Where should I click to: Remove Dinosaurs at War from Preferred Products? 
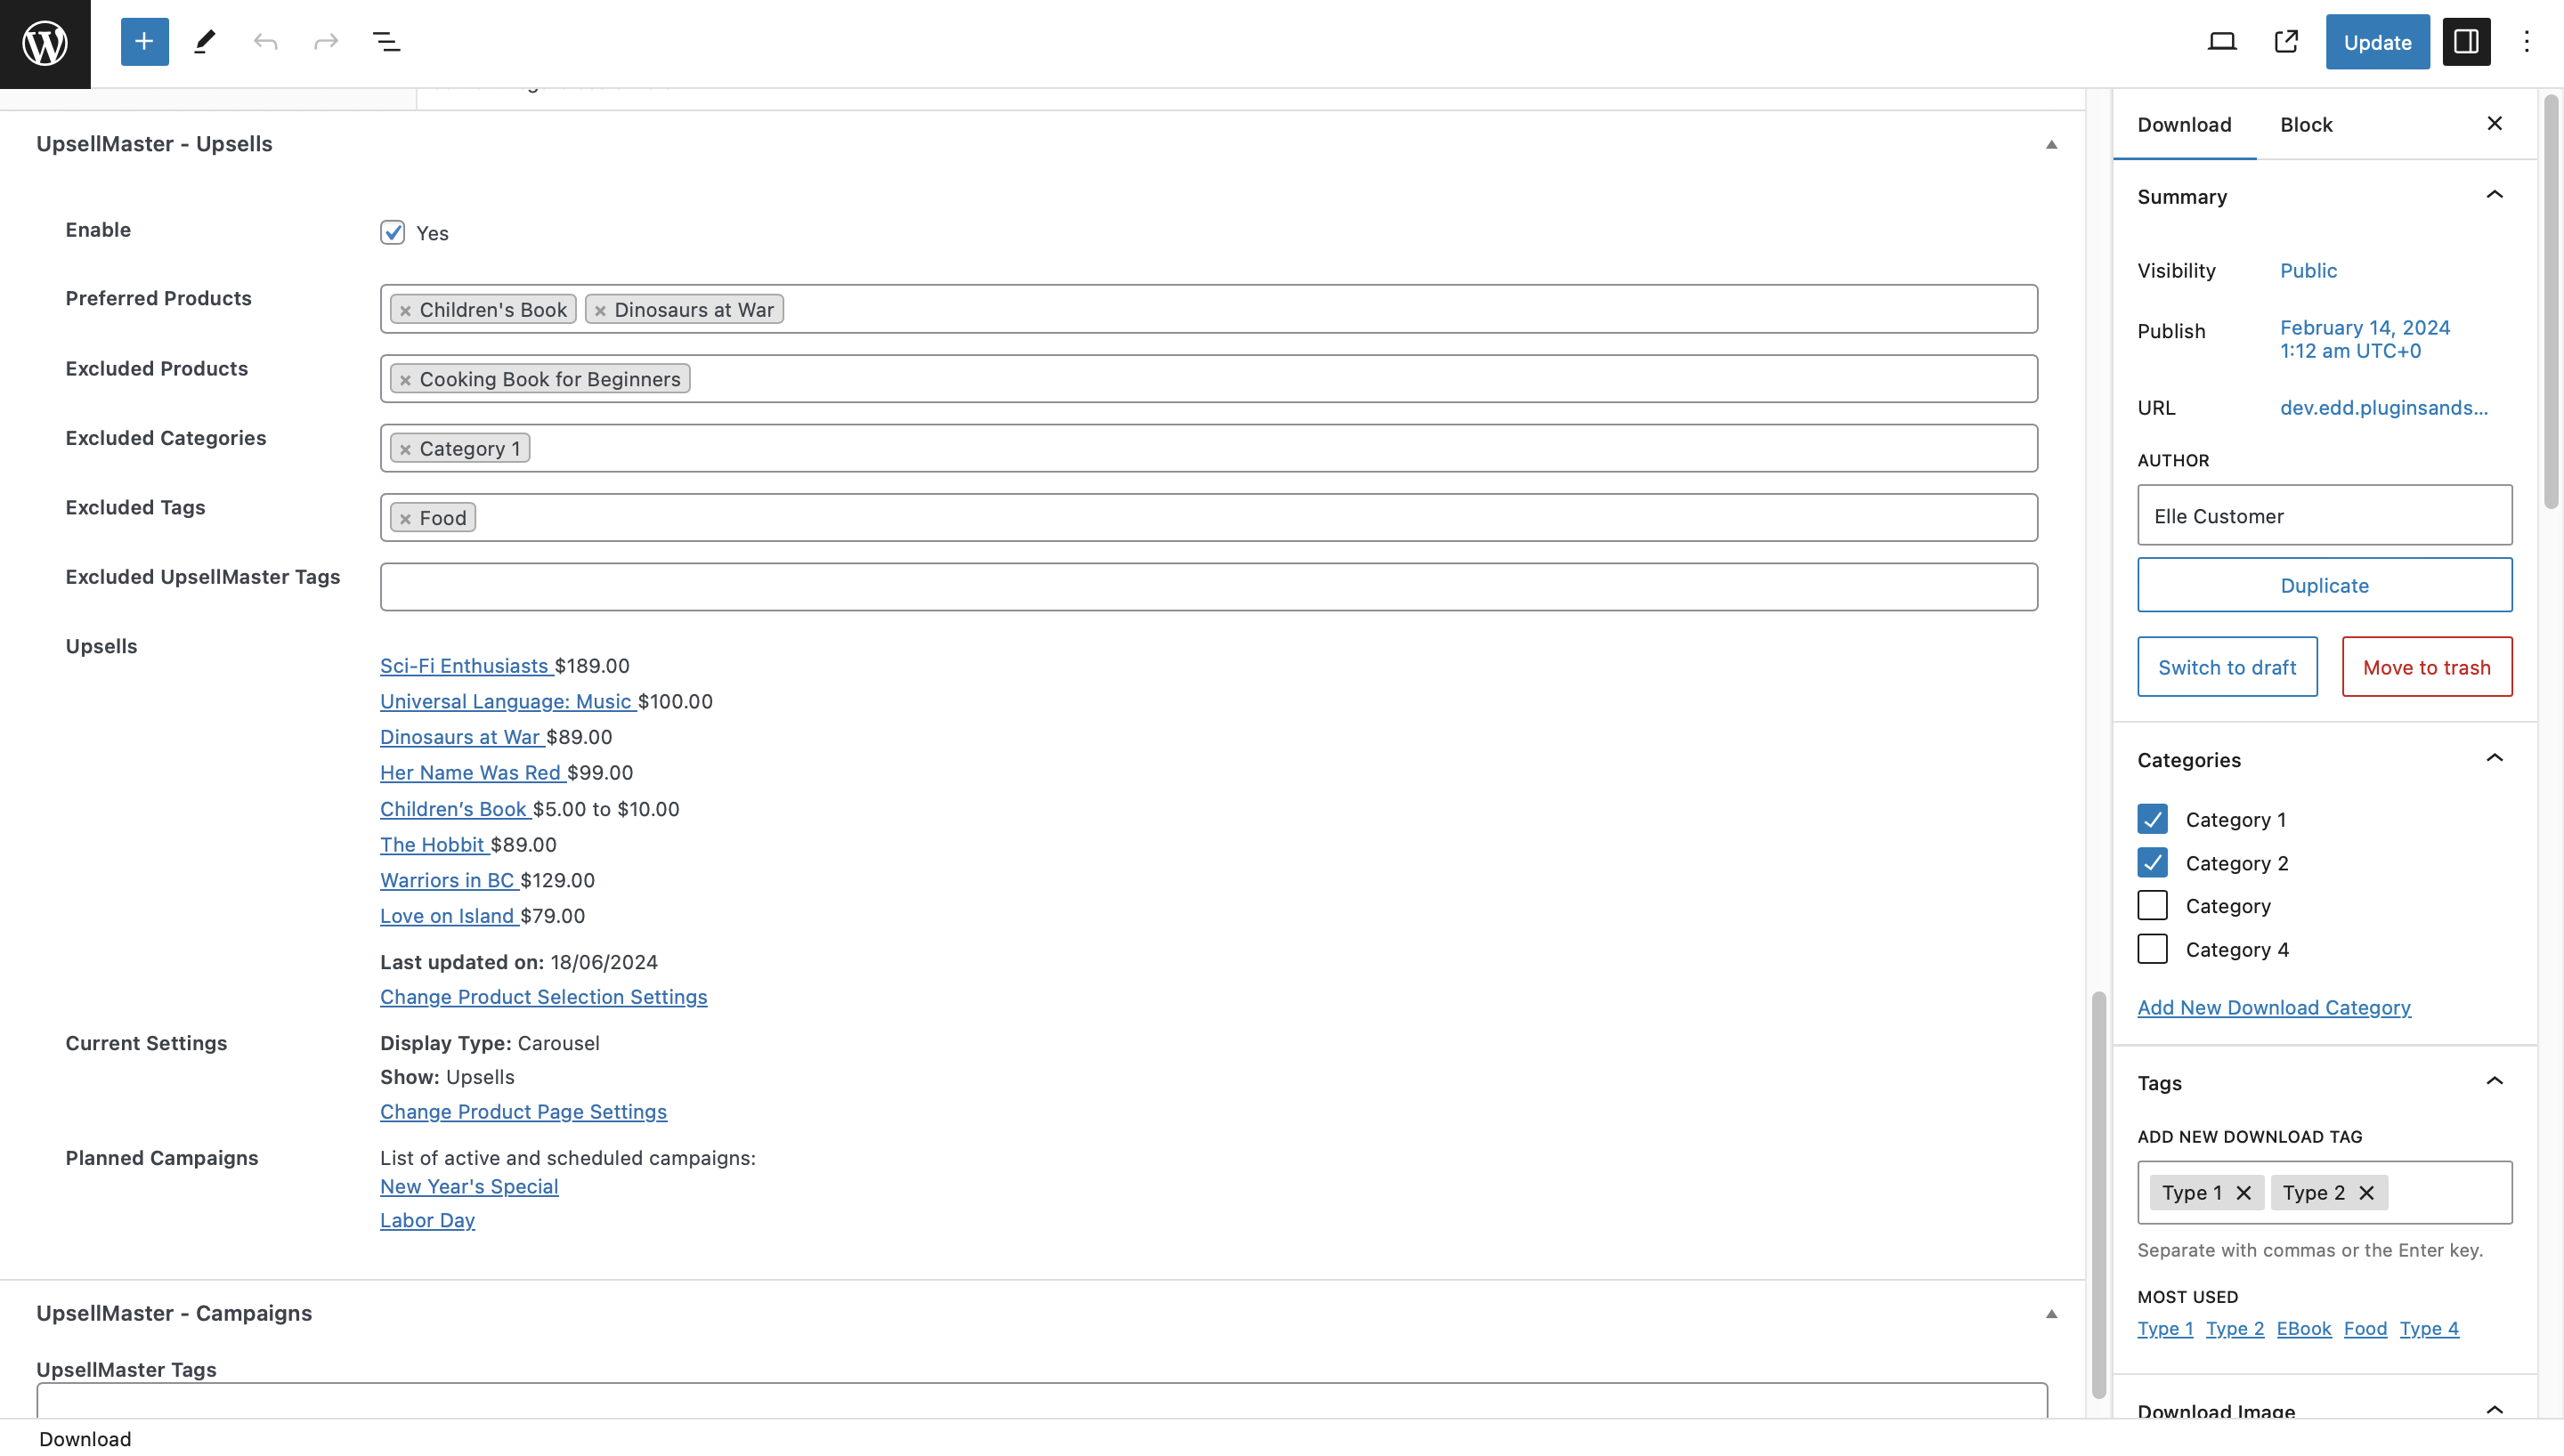pyautogui.click(x=600, y=311)
